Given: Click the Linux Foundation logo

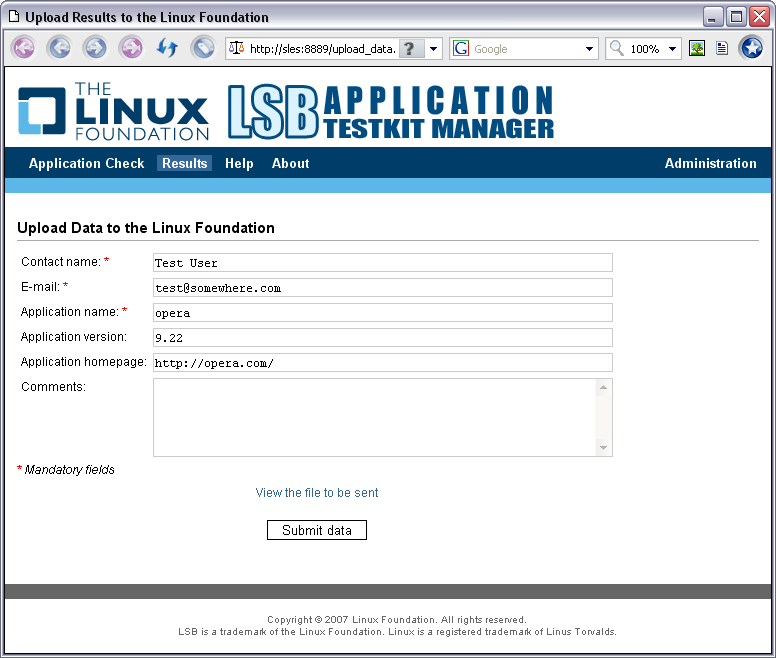Looking at the screenshot, I should [x=113, y=111].
